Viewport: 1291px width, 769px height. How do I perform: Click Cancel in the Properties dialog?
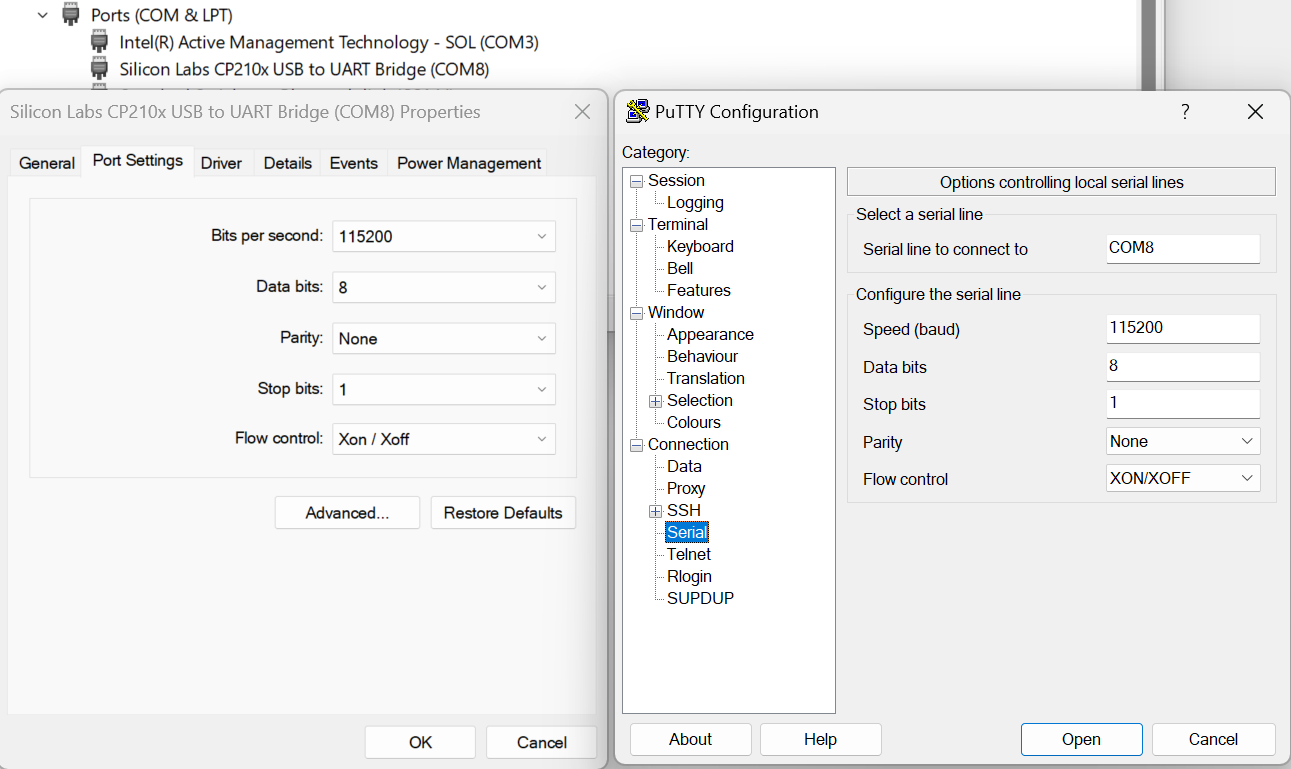[542, 742]
